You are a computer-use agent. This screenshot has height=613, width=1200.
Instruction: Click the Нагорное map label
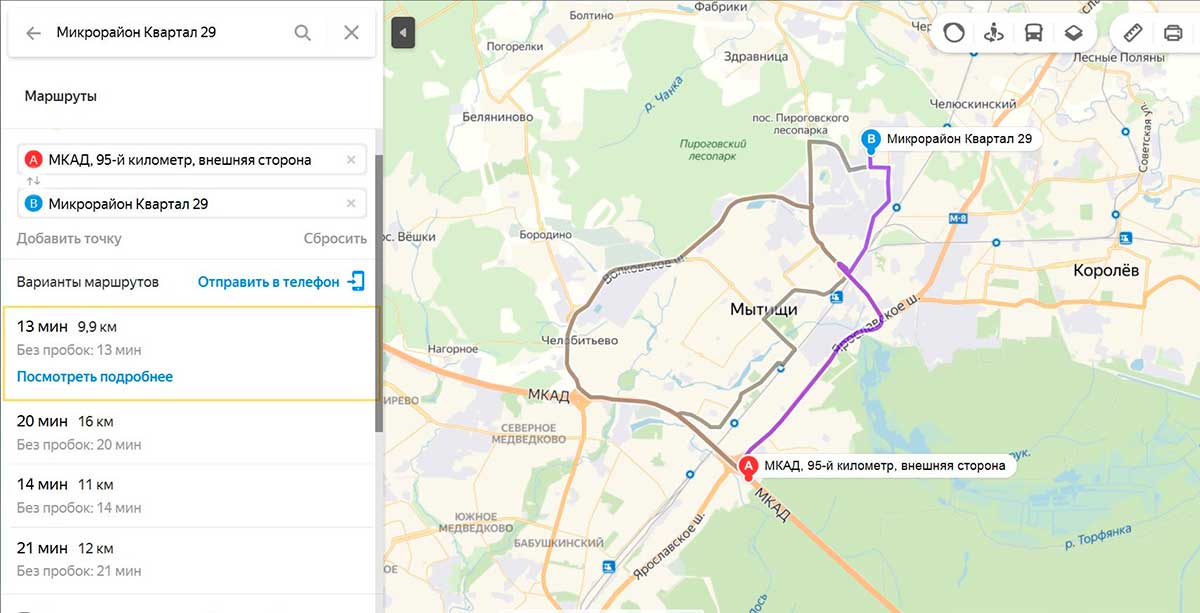454,349
